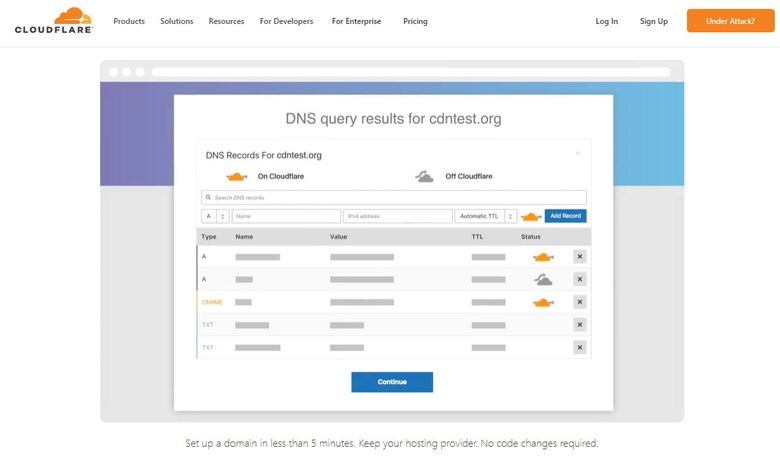Open the Automatic TTL dropdown
The height and width of the screenshot is (457, 780).
tap(486, 216)
